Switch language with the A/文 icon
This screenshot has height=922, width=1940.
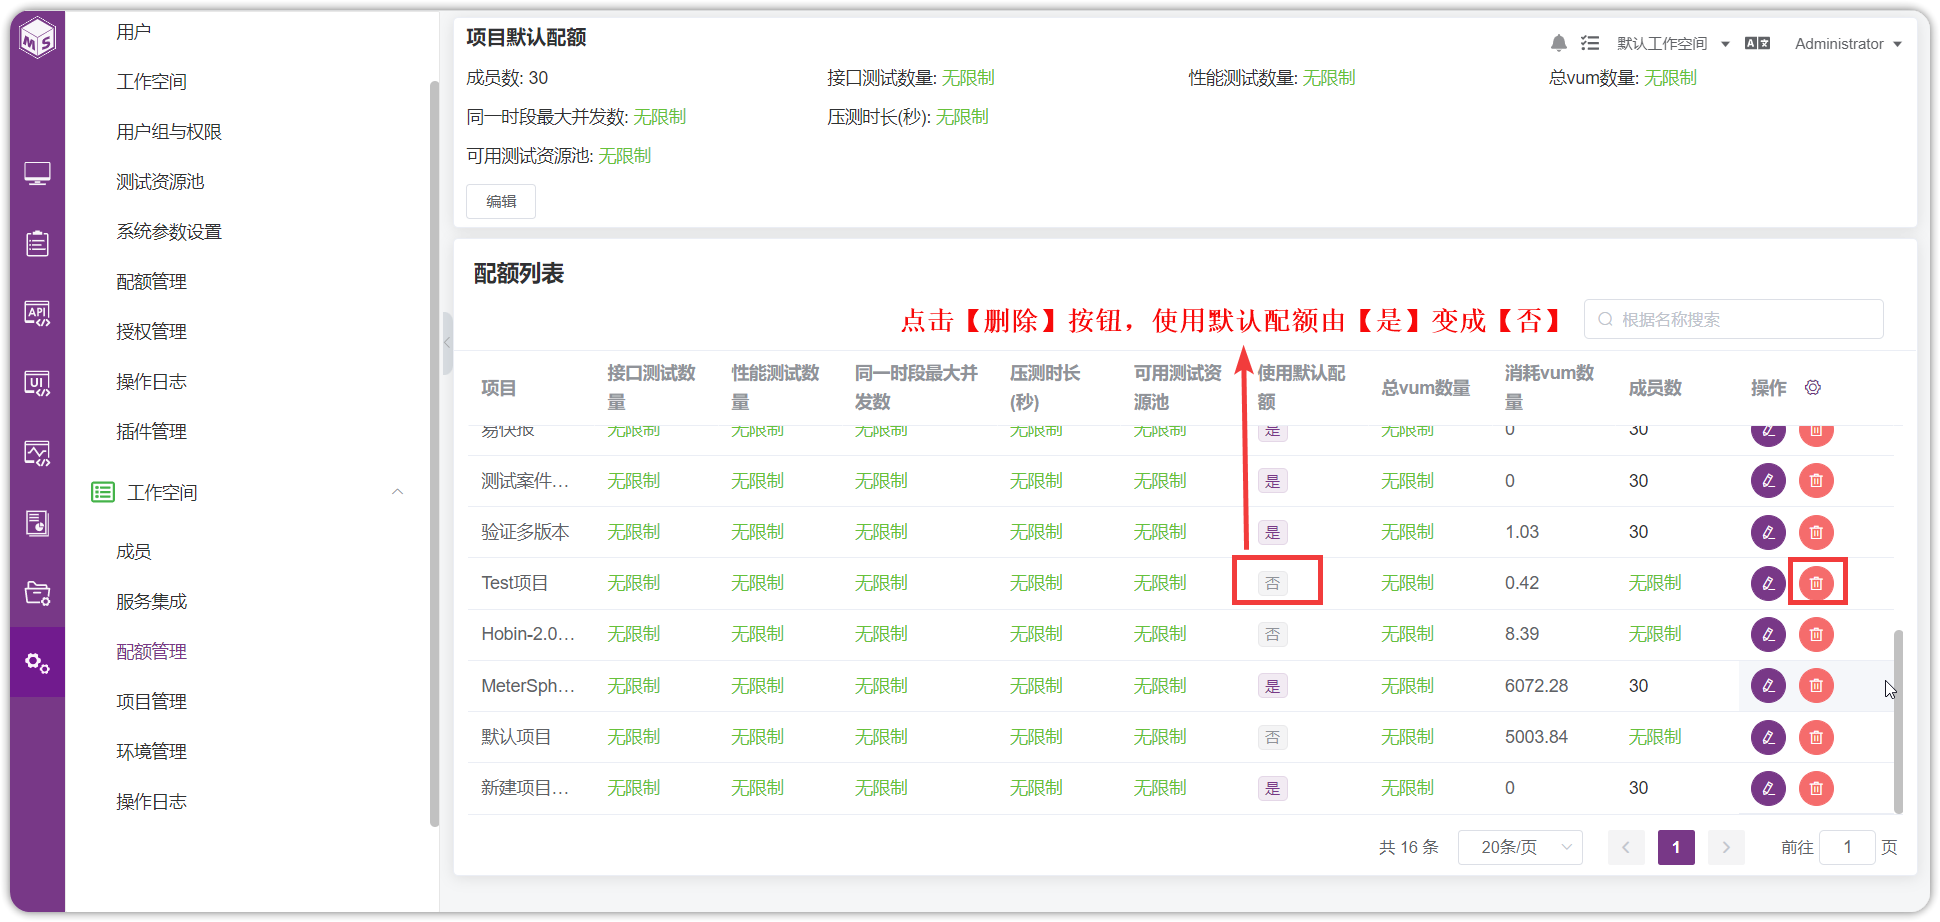pos(1757,43)
